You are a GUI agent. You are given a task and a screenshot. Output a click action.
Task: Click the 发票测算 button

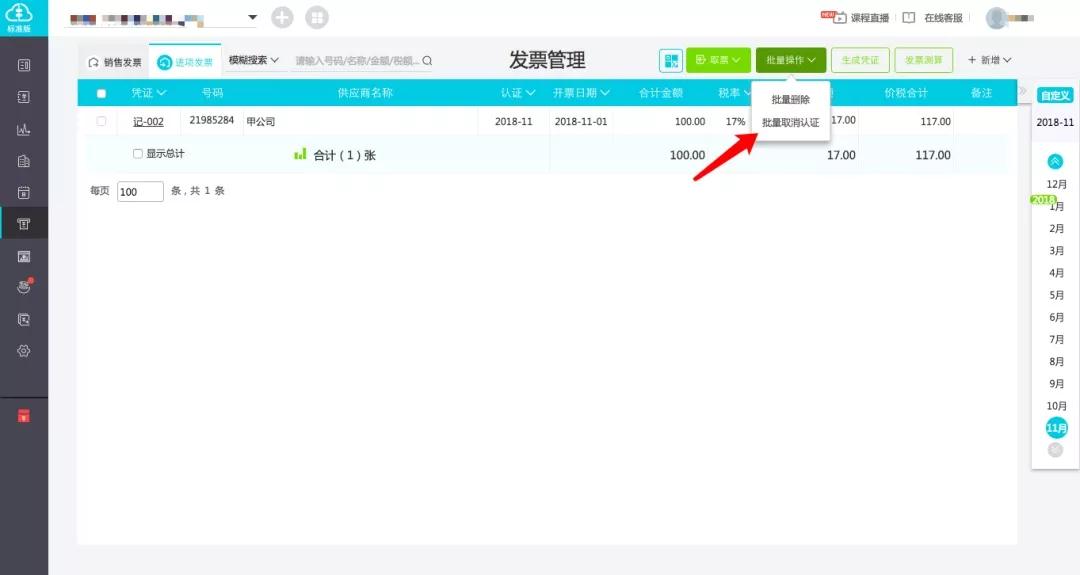pyautogui.click(x=924, y=60)
